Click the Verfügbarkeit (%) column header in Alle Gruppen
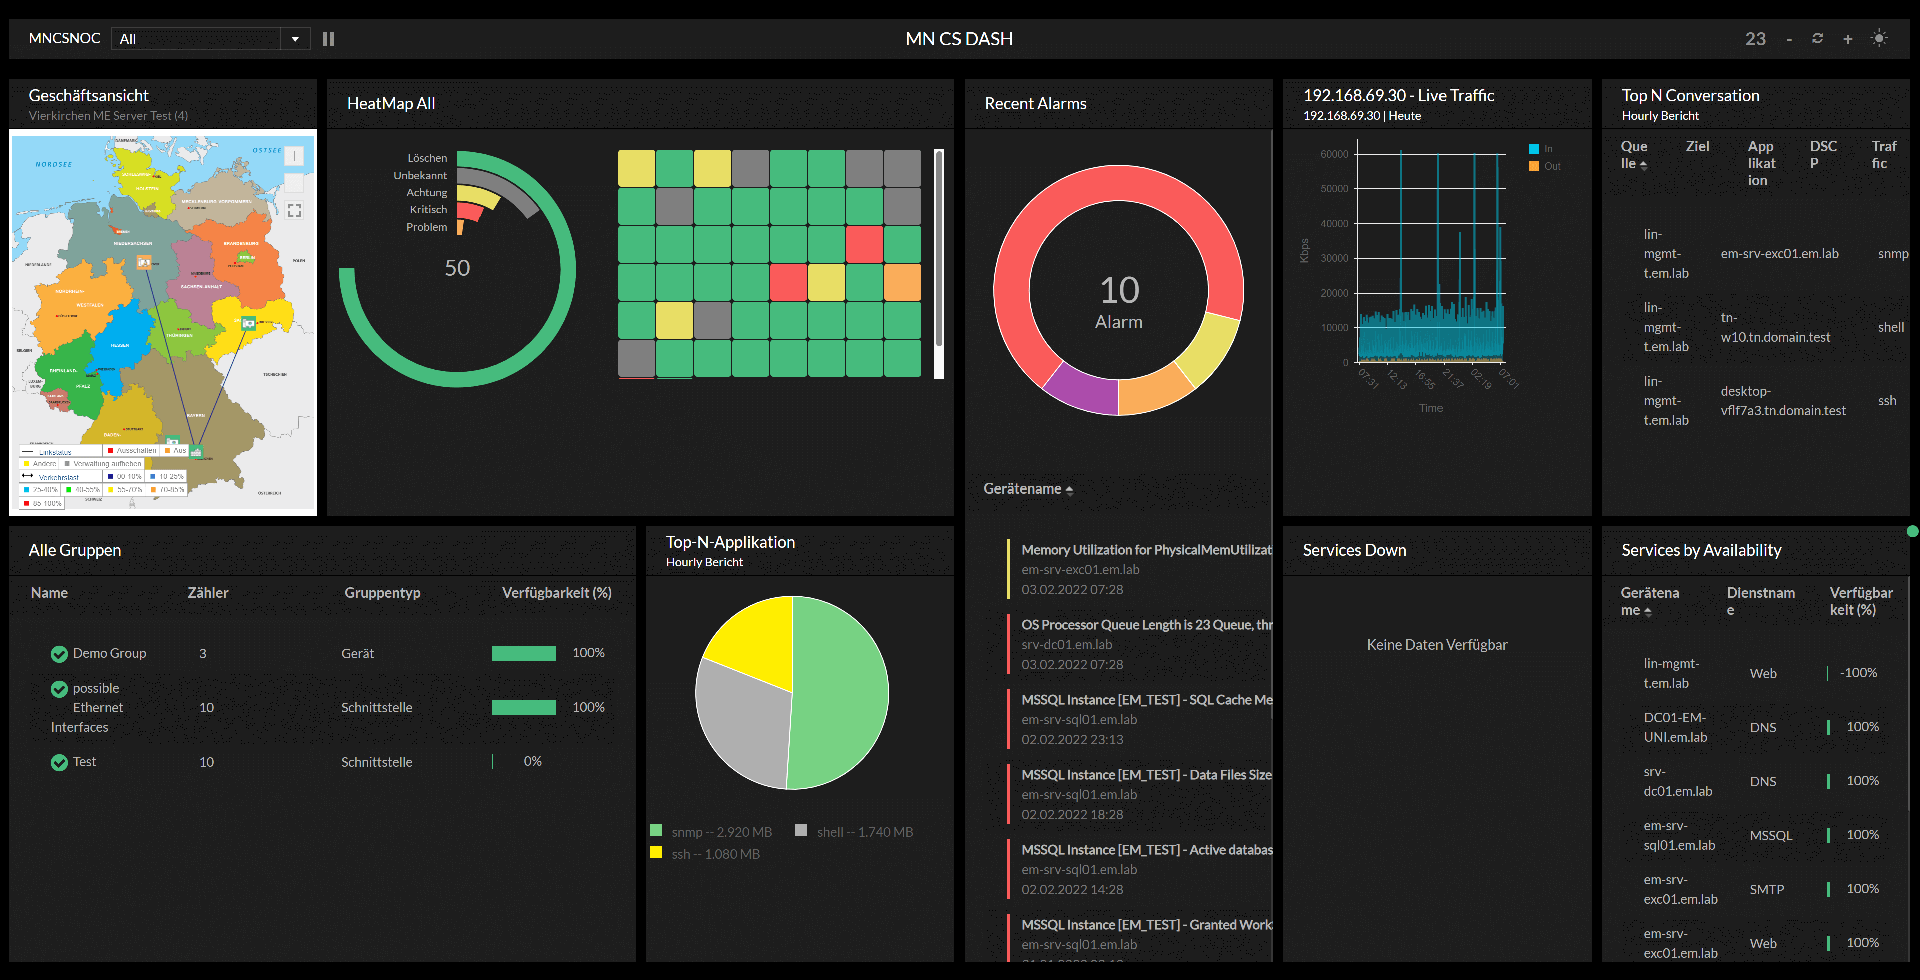The height and width of the screenshot is (980, 1920). click(556, 593)
